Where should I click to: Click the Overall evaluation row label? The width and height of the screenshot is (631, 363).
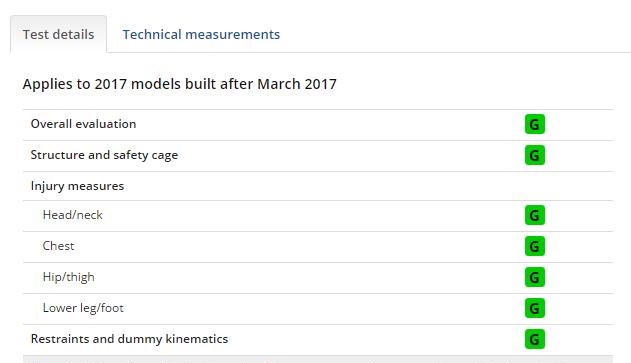[83, 124]
